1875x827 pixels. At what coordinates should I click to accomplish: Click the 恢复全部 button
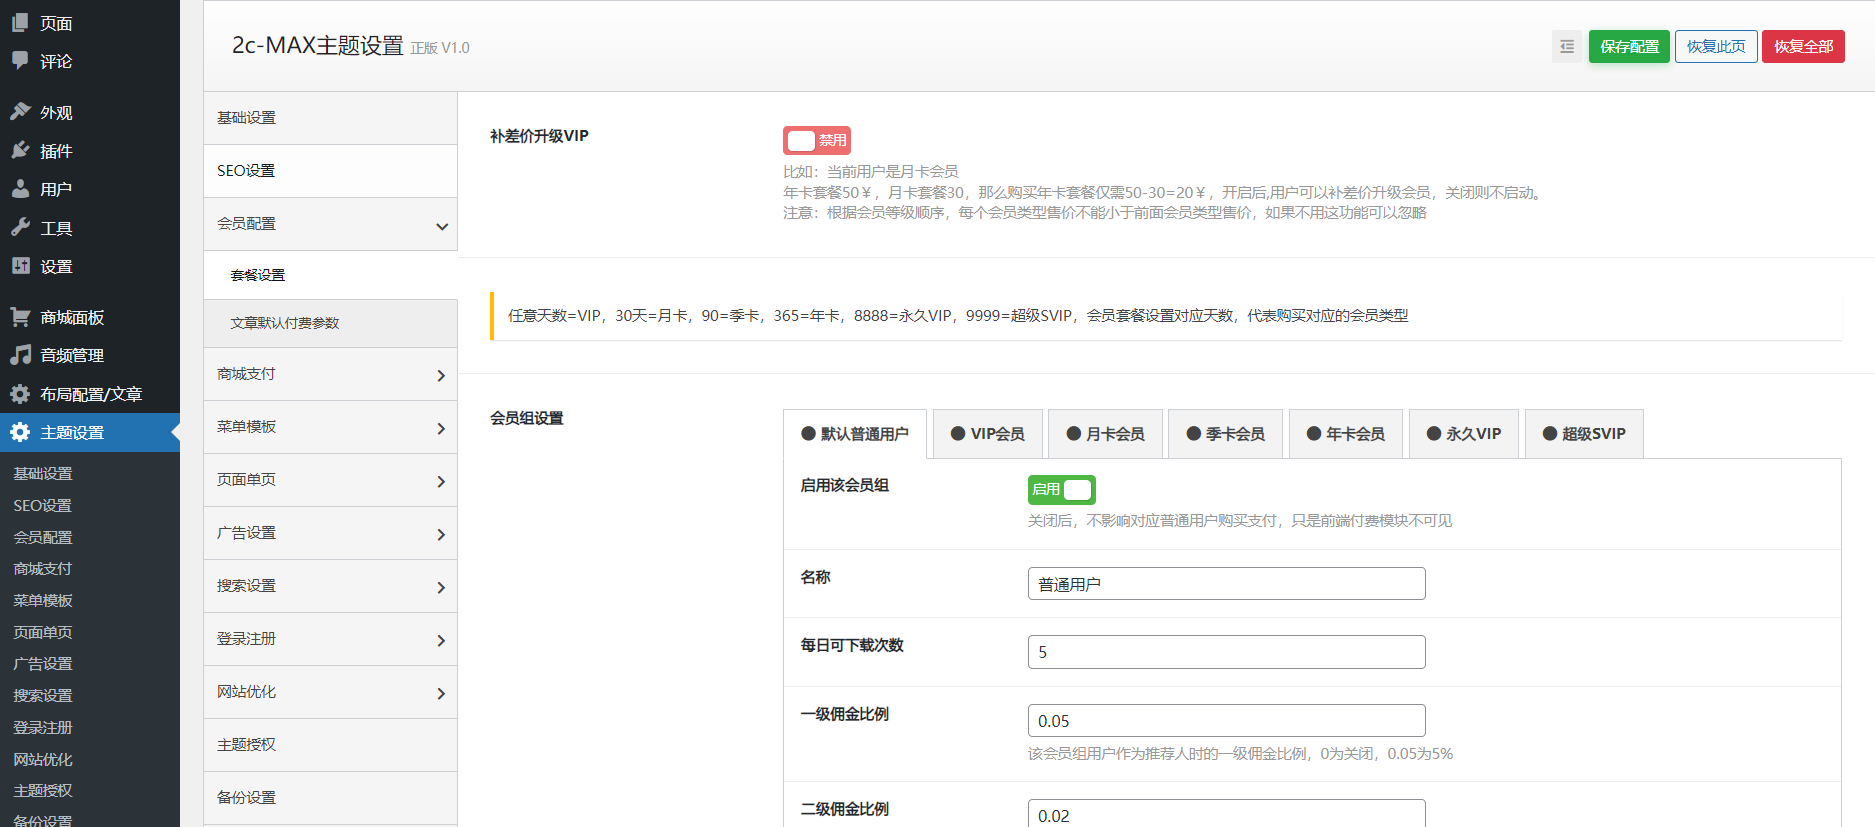tap(1803, 47)
